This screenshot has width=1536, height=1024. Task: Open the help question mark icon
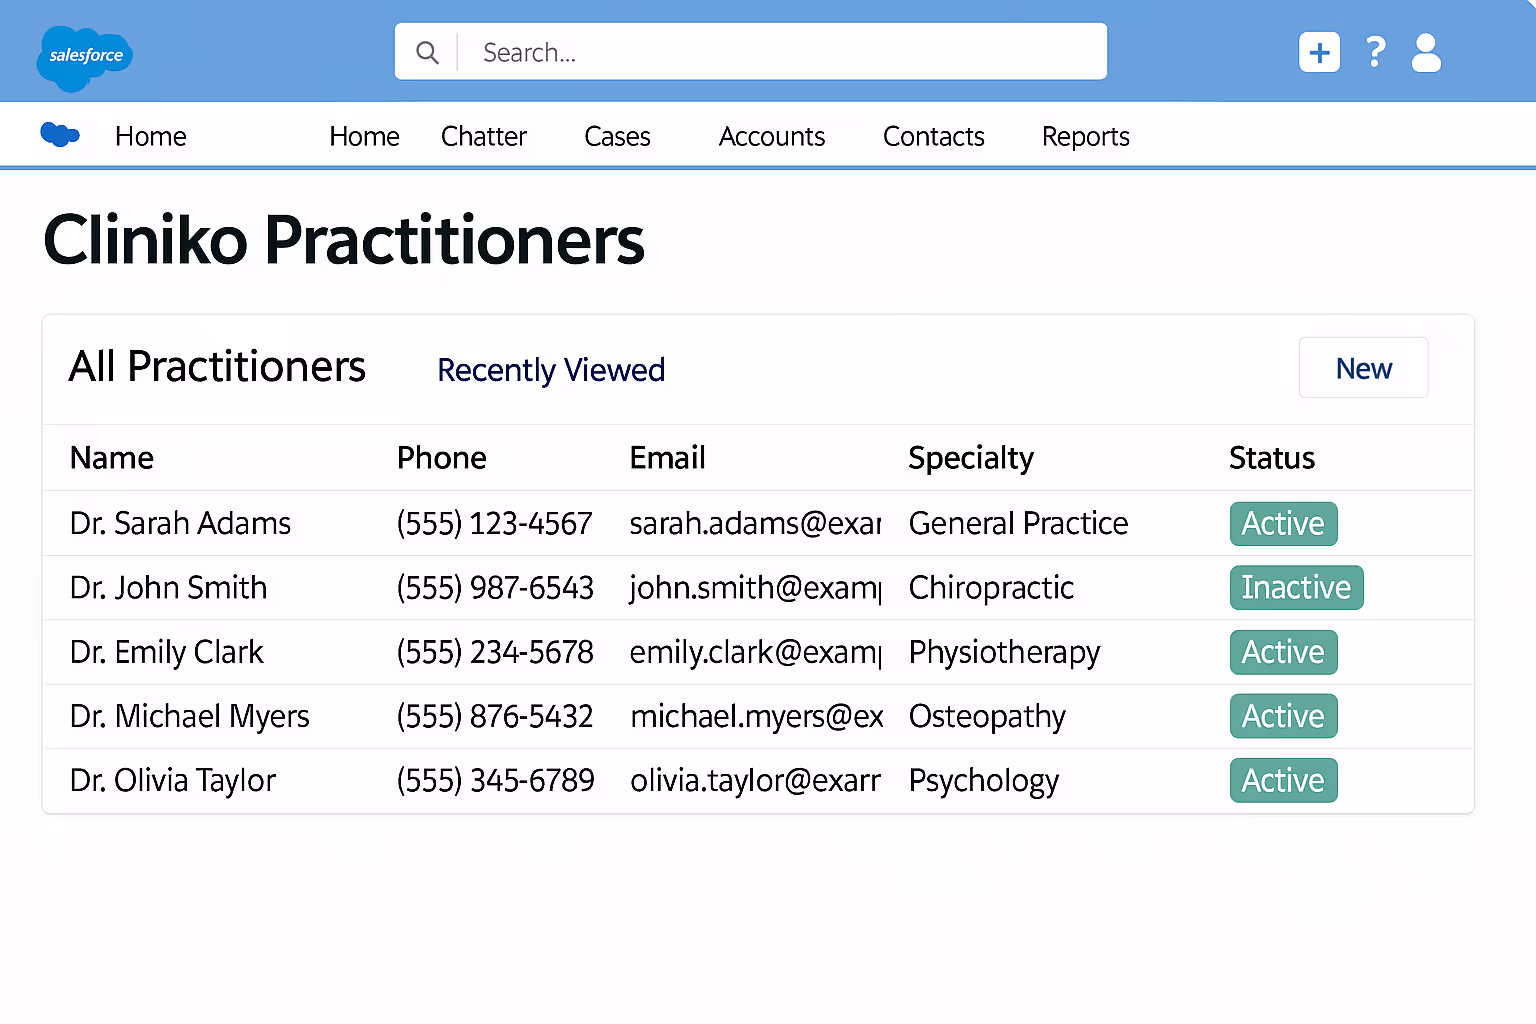pyautogui.click(x=1376, y=52)
